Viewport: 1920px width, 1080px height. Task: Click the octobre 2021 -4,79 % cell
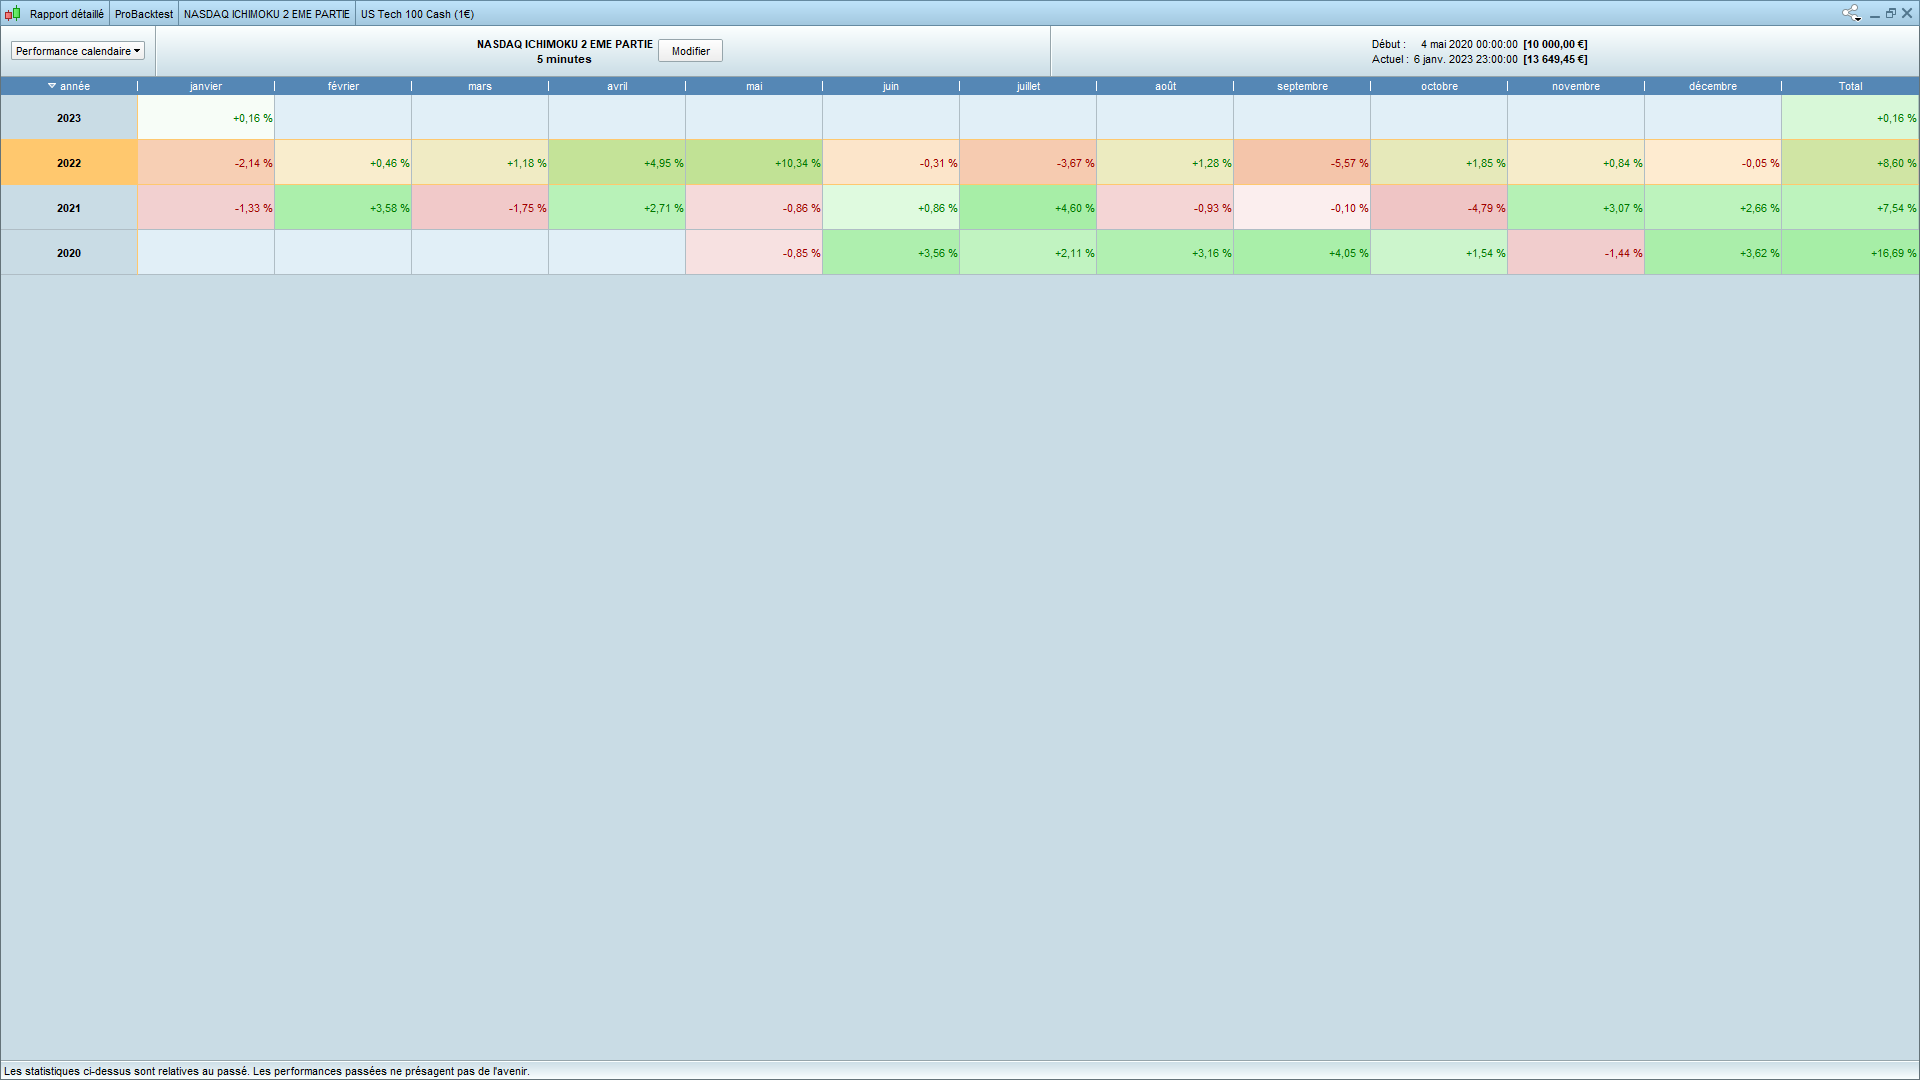pos(1439,208)
